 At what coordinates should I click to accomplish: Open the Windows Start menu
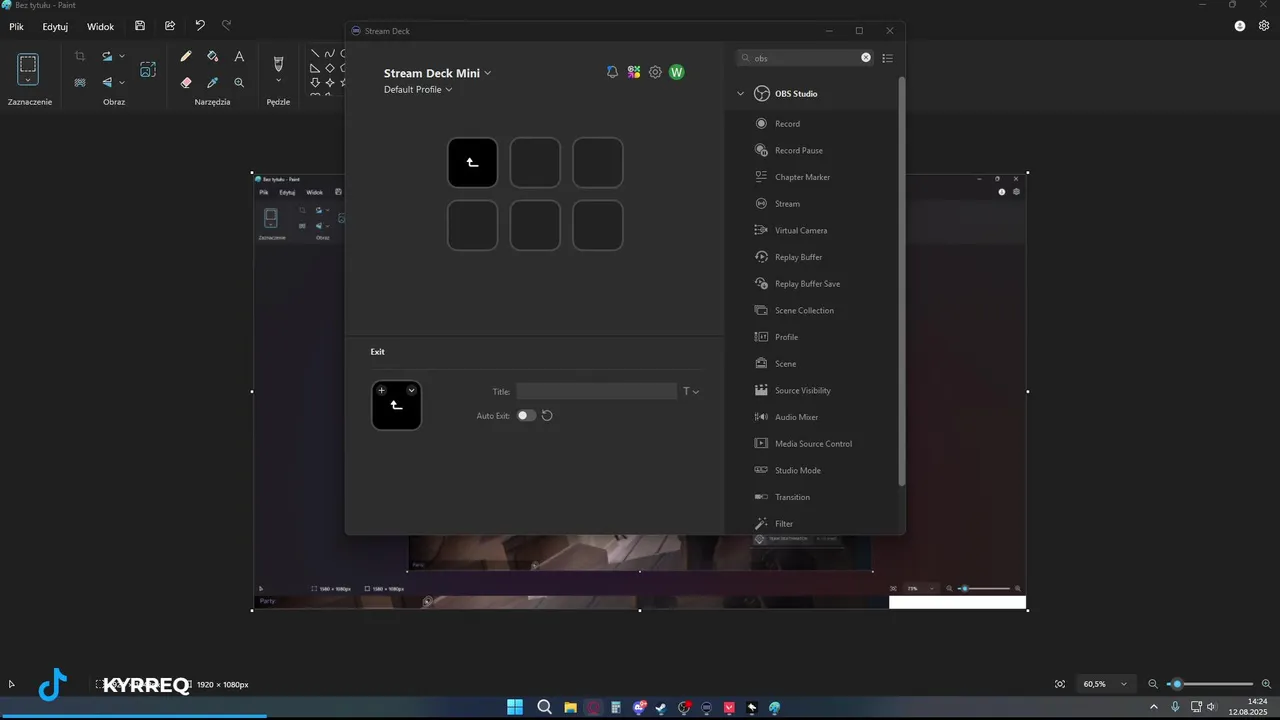click(514, 707)
